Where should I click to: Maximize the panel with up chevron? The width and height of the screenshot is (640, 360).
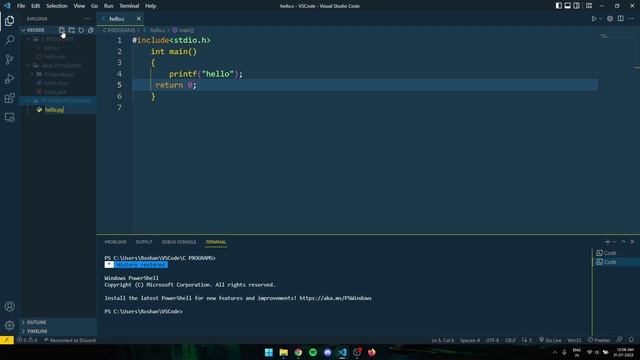pyautogui.click(x=623, y=242)
